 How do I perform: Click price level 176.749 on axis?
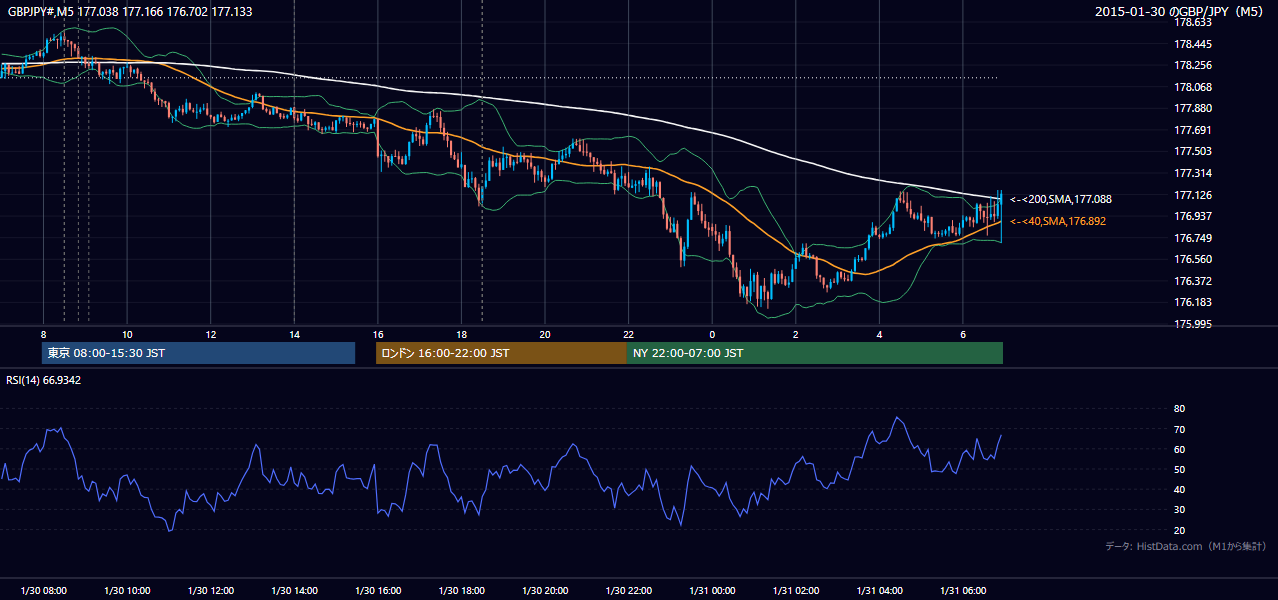[x=1192, y=238]
